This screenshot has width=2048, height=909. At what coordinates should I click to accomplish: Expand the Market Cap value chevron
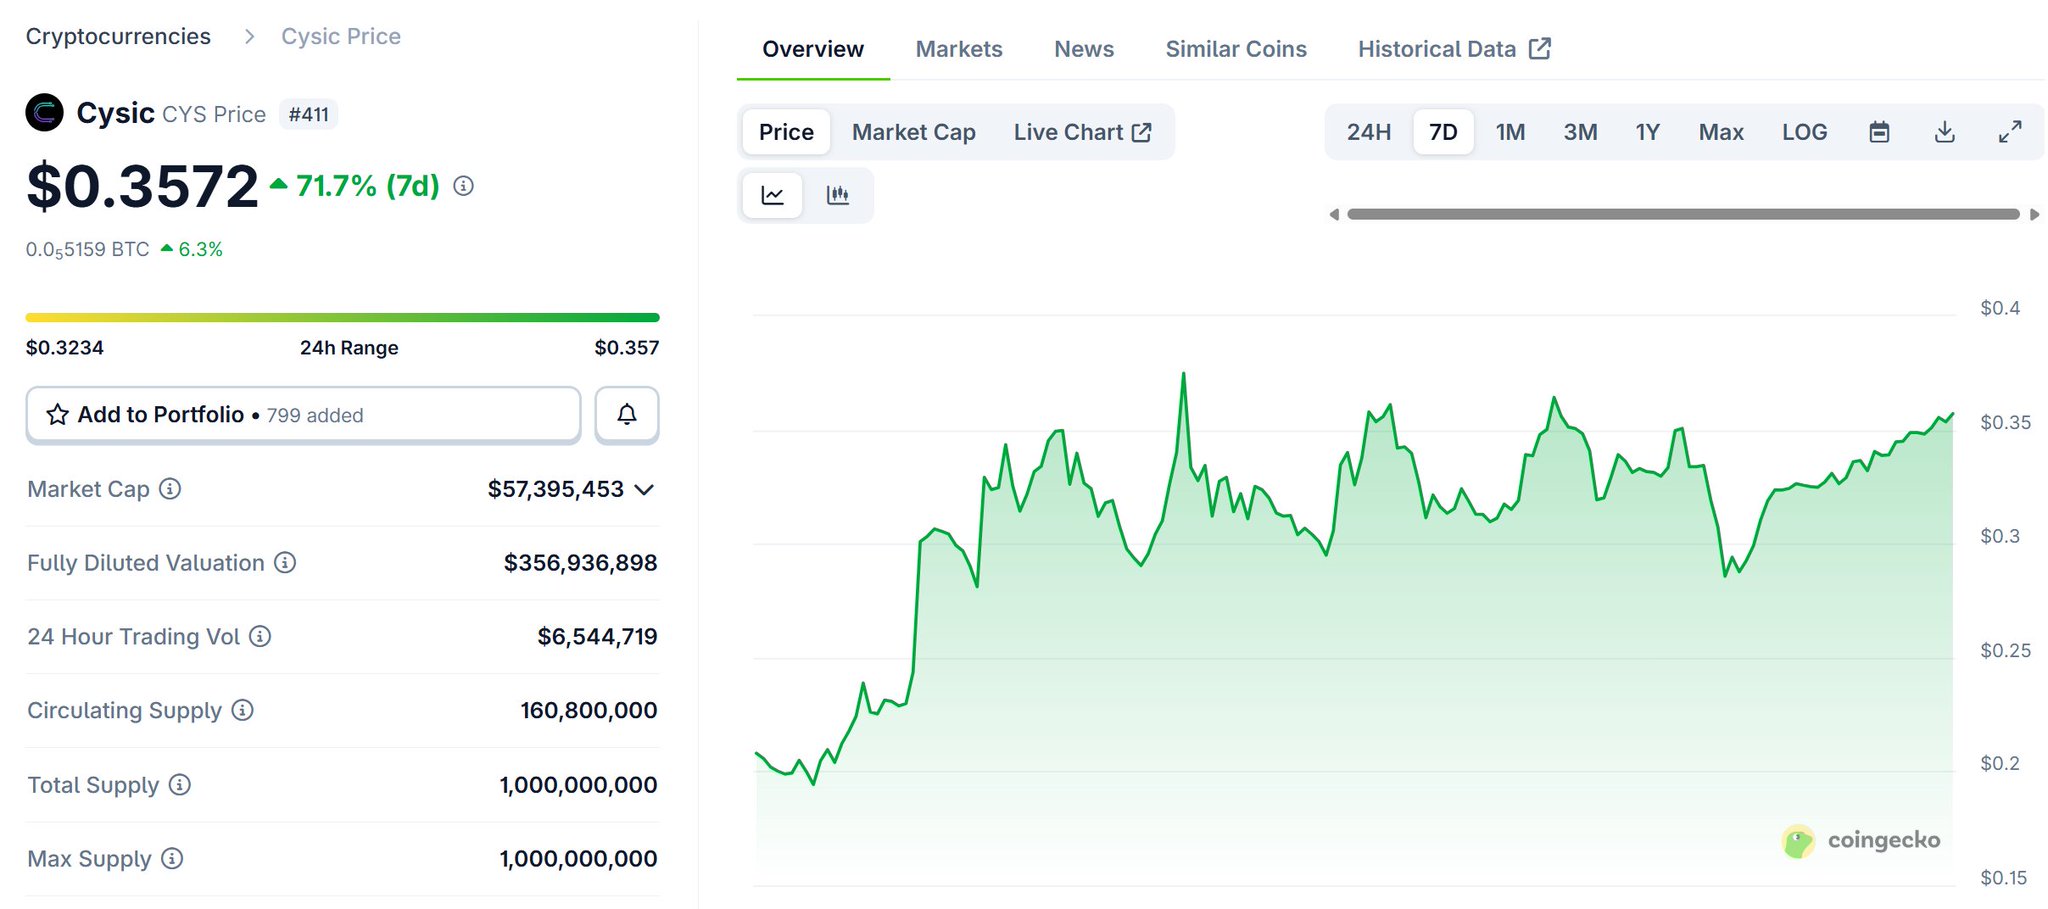point(645,489)
